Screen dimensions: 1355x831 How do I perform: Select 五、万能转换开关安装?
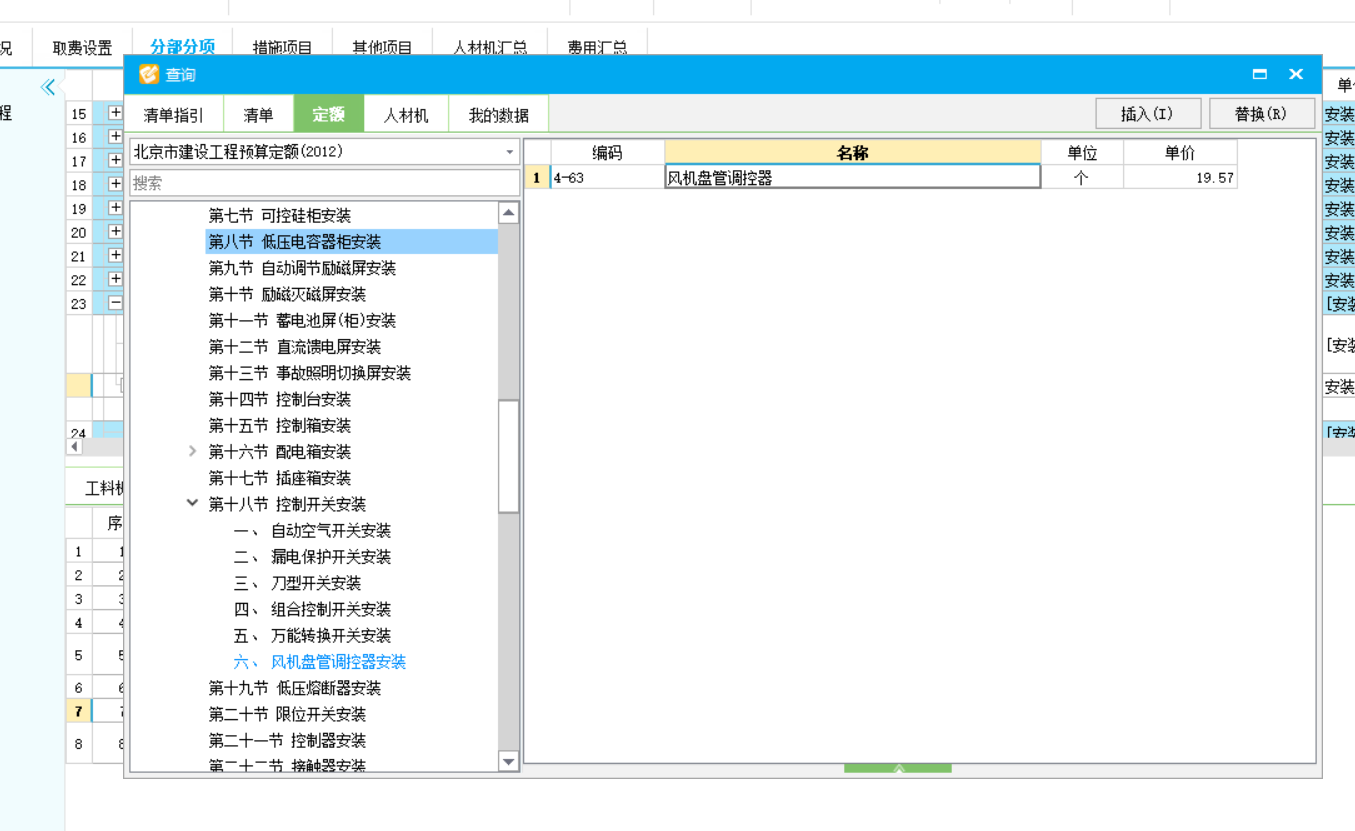pyautogui.click(x=312, y=636)
